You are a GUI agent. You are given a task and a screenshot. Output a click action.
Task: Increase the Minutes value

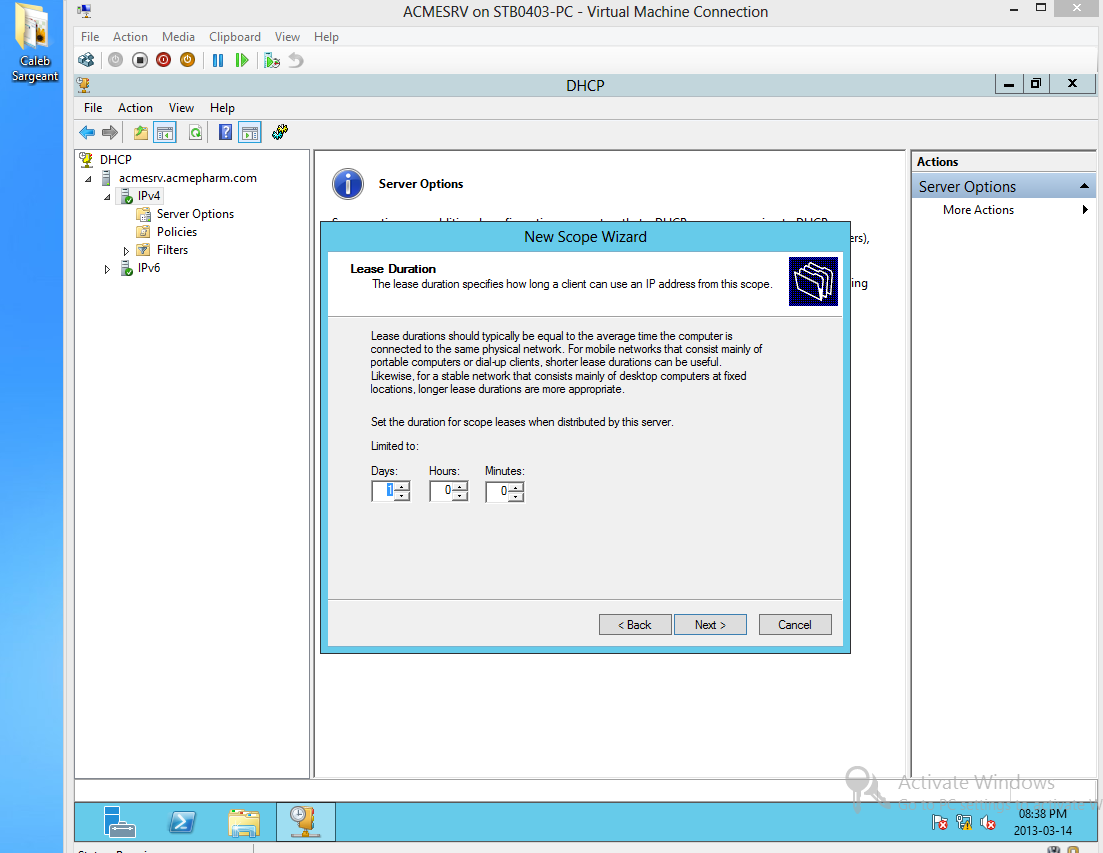[516, 487]
